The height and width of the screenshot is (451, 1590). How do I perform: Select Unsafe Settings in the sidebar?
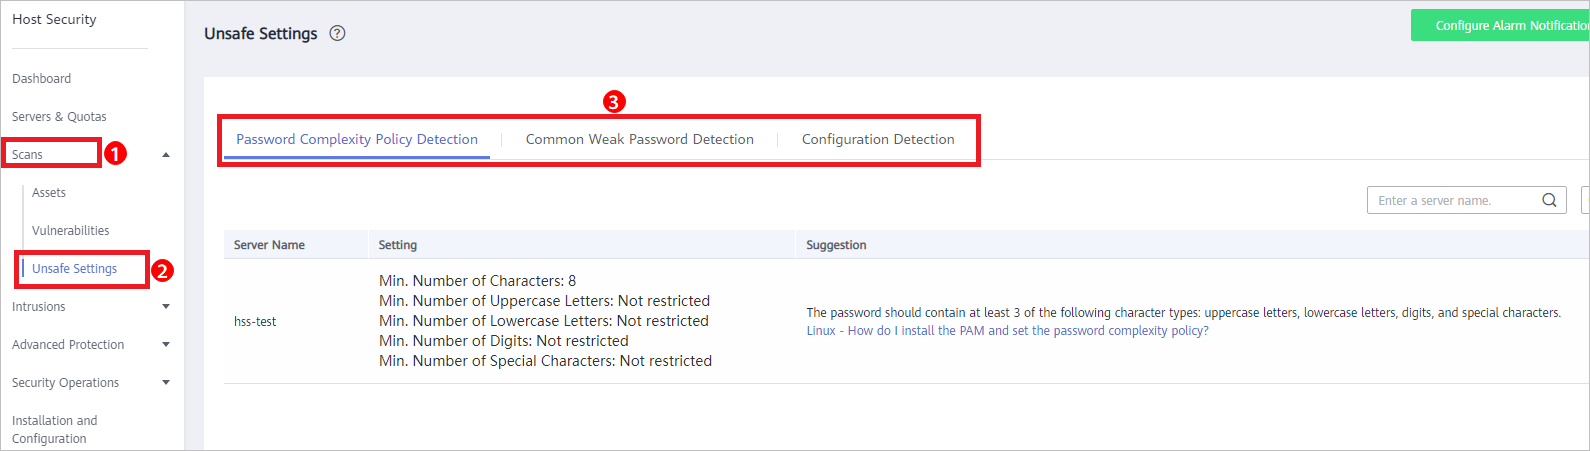pyautogui.click(x=75, y=269)
